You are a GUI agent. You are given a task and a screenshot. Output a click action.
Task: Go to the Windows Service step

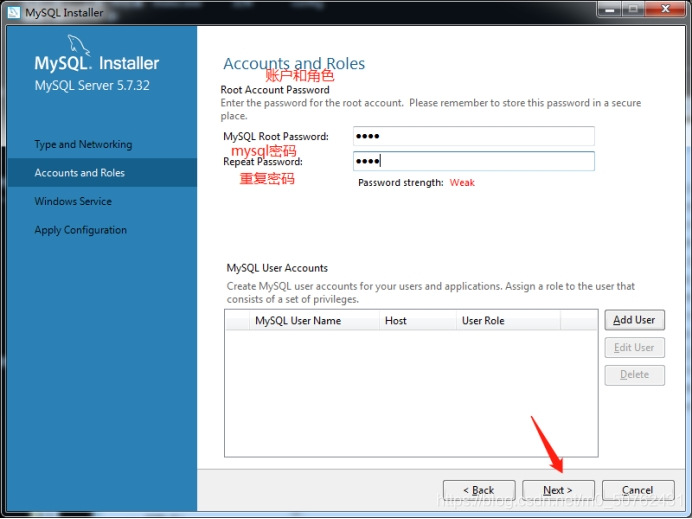[x=73, y=201]
